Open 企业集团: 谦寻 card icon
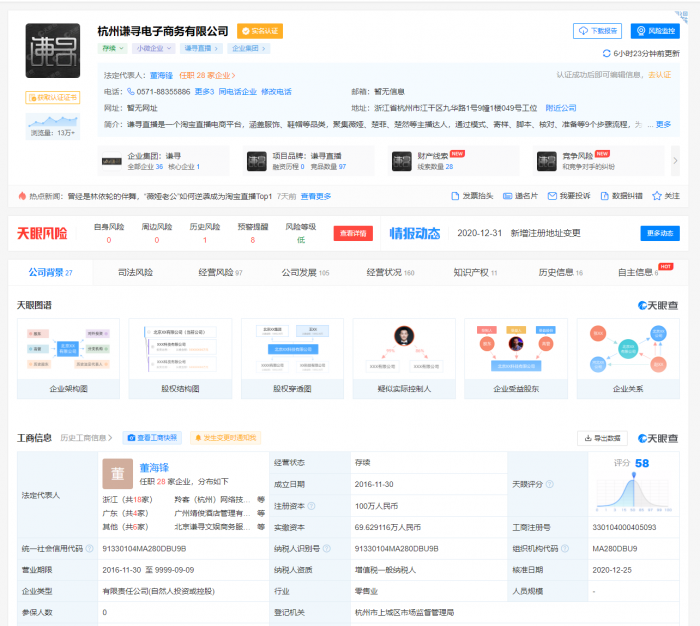The image size is (700, 626). (112, 161)
